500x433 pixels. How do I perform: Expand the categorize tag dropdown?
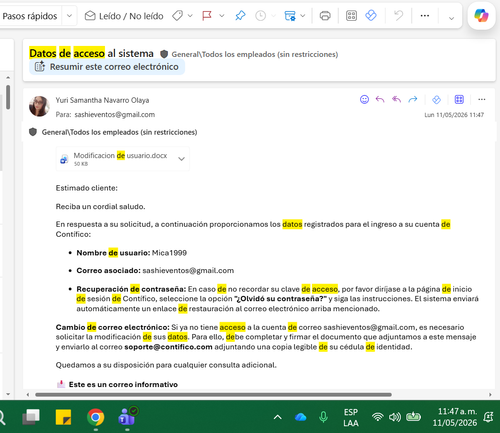[190, 16]
